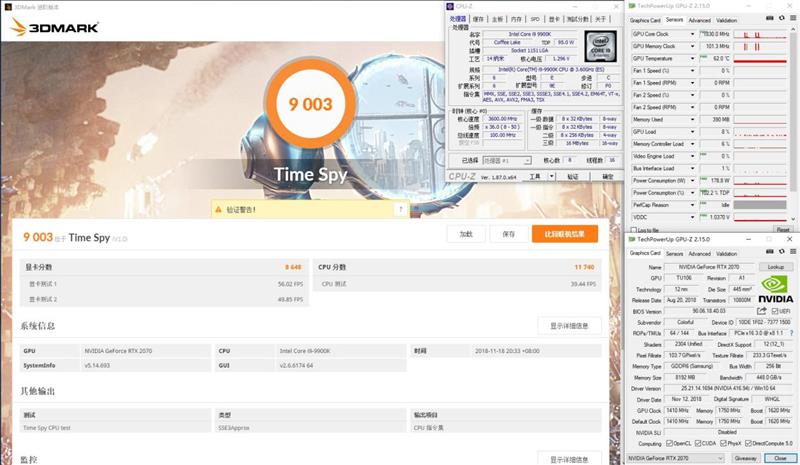Click the warning triangle icon in the validation banner
This screenshot has width=800, height=465.
[x=218, y=210]
